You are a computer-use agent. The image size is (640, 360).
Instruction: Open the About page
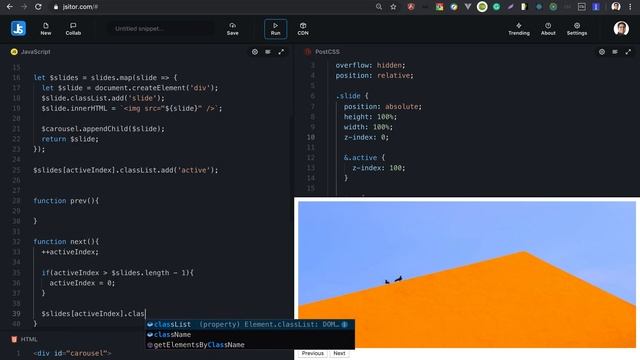[548, 29]
